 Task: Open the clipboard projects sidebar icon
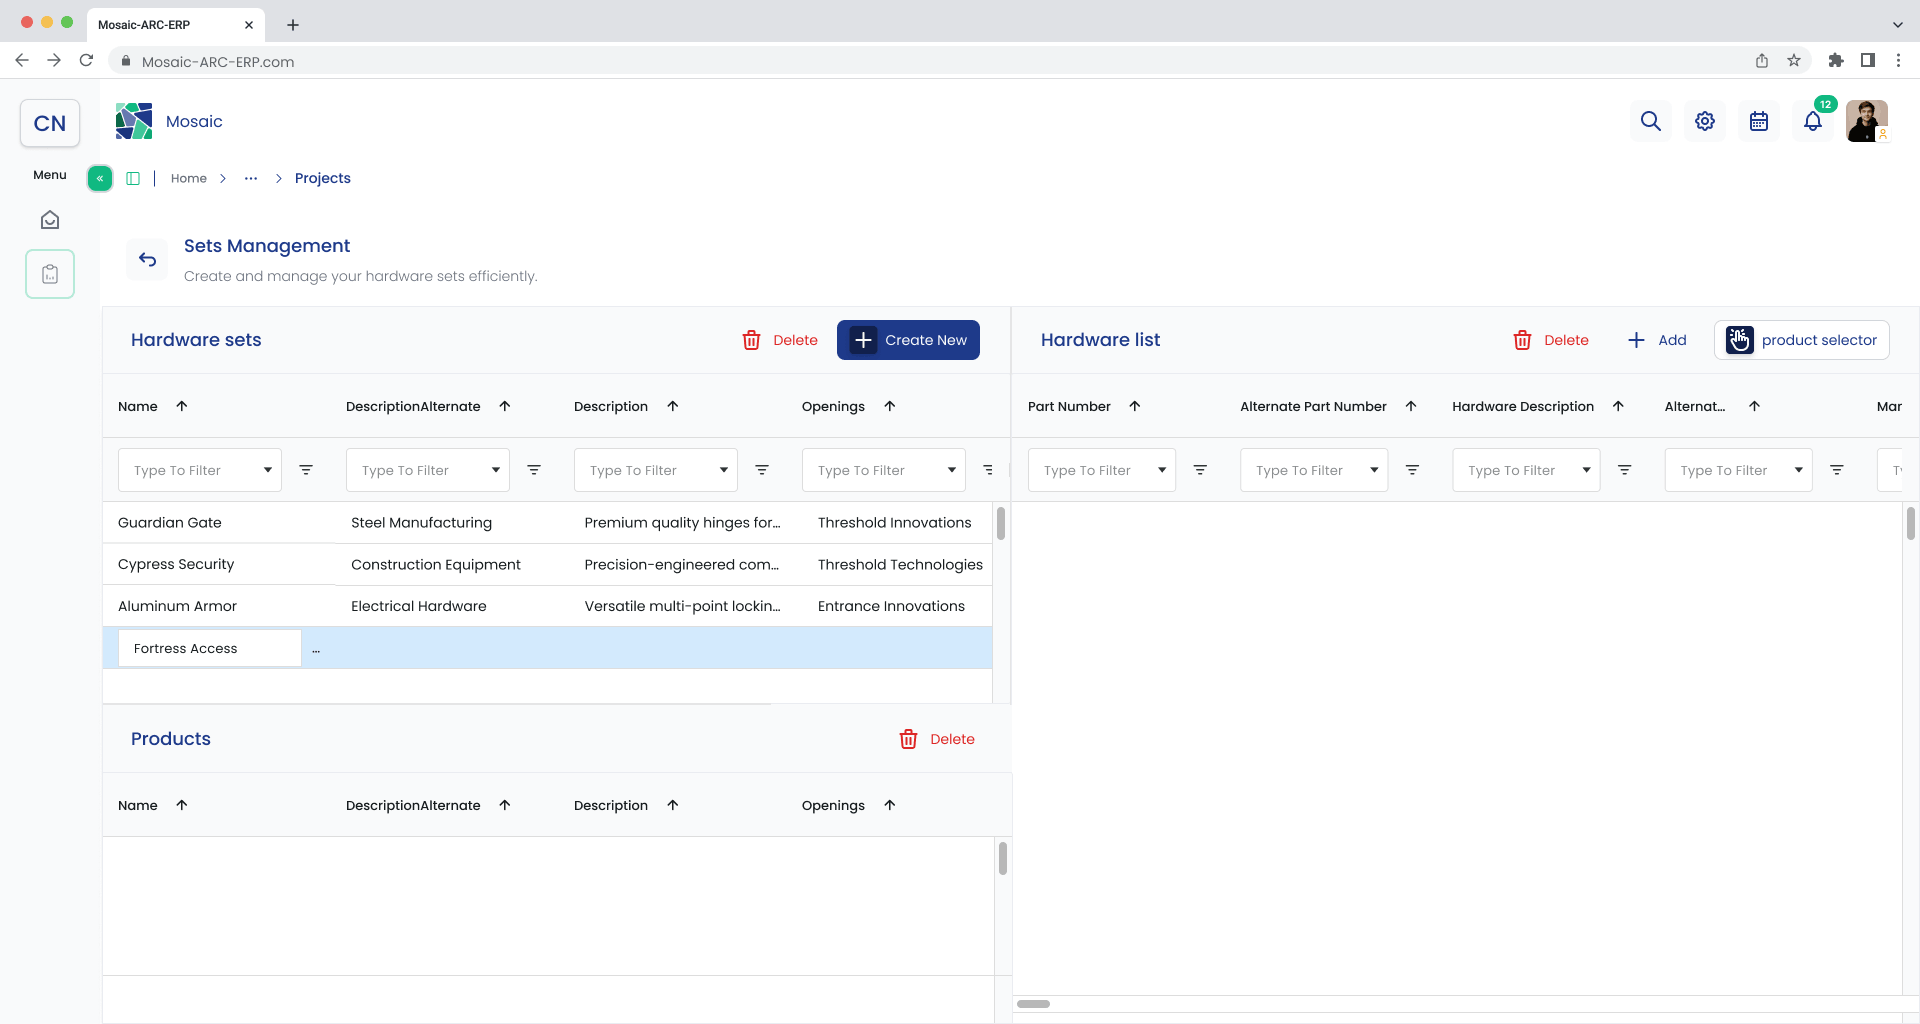click(50, 274)
